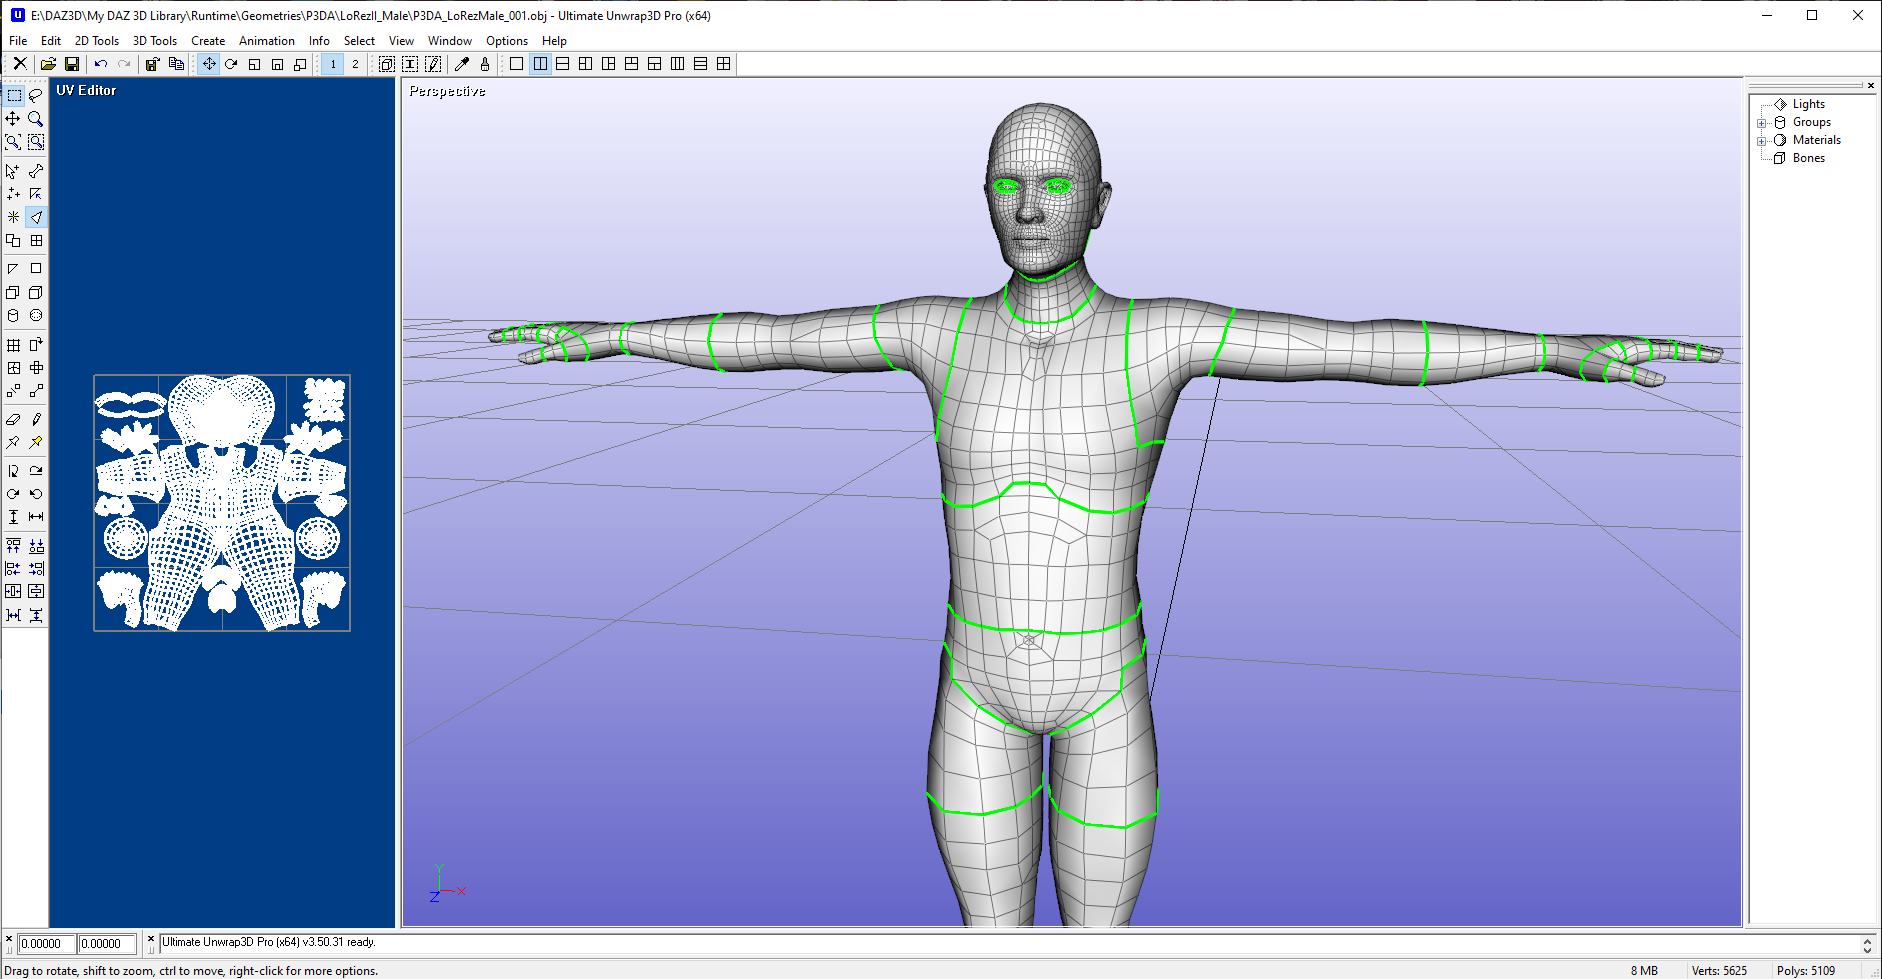The height and width of the screenshot is (979, 1882).
Task: Expand the Groups tree node
Action: [1761, 123]
